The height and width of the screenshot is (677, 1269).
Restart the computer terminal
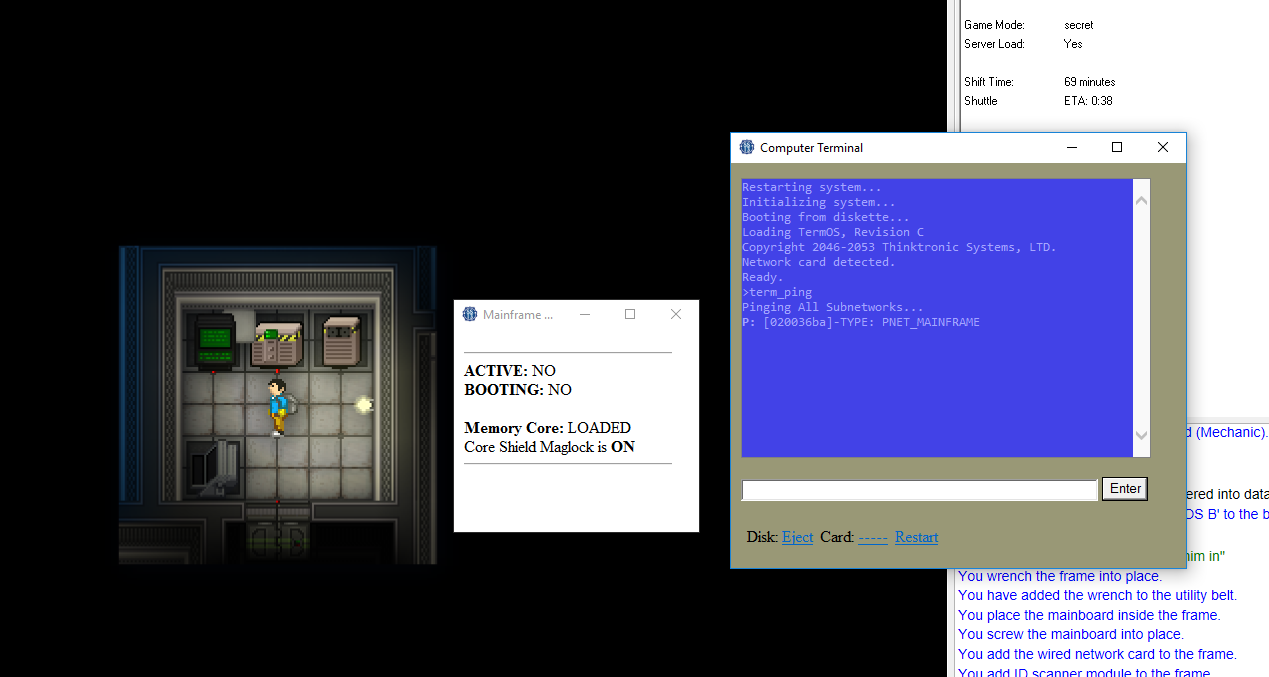coord(916,537)
